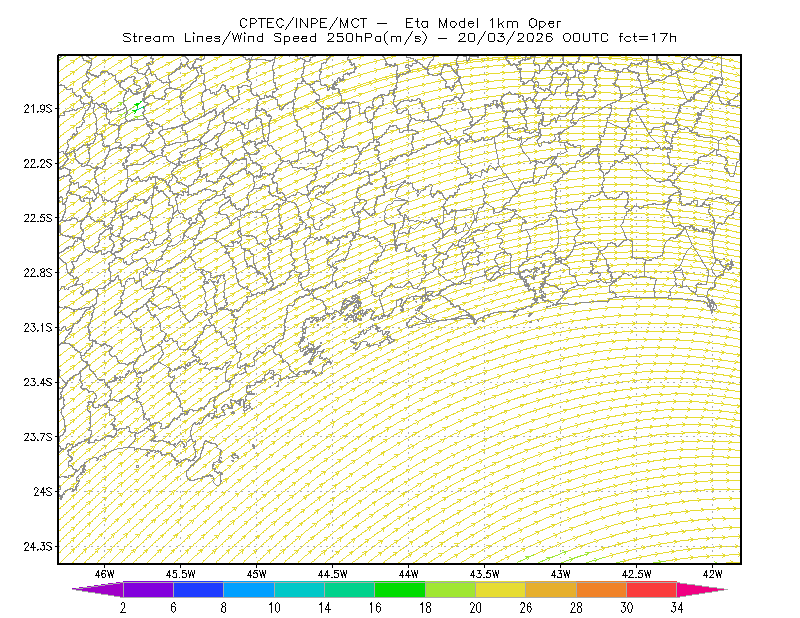The width and height of the screenshot is (800, 618).
Task: Click the latitude label 22.2S
Action: [x=38, y=163]
